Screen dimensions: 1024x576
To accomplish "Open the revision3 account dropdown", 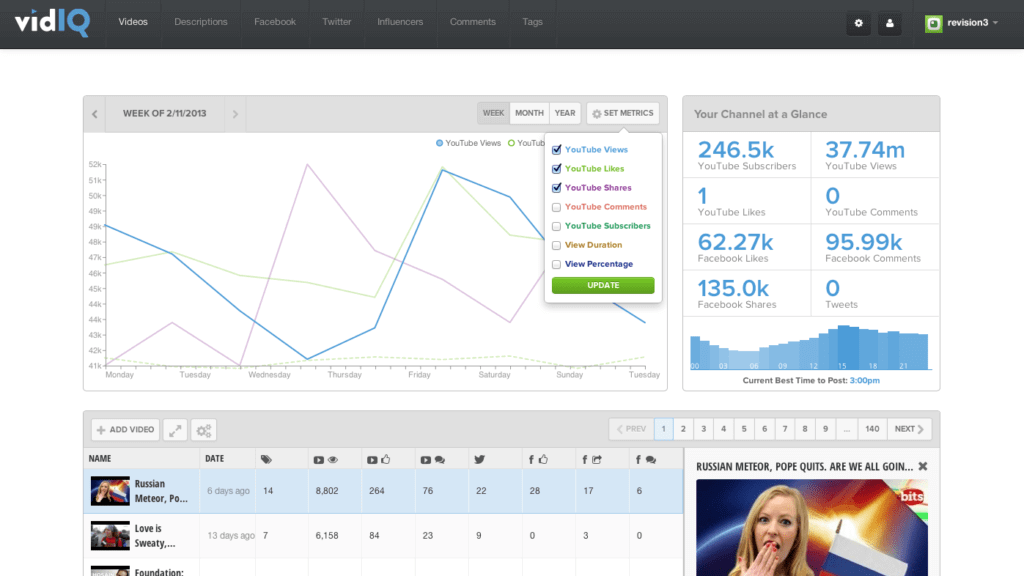I will point(961,23).
